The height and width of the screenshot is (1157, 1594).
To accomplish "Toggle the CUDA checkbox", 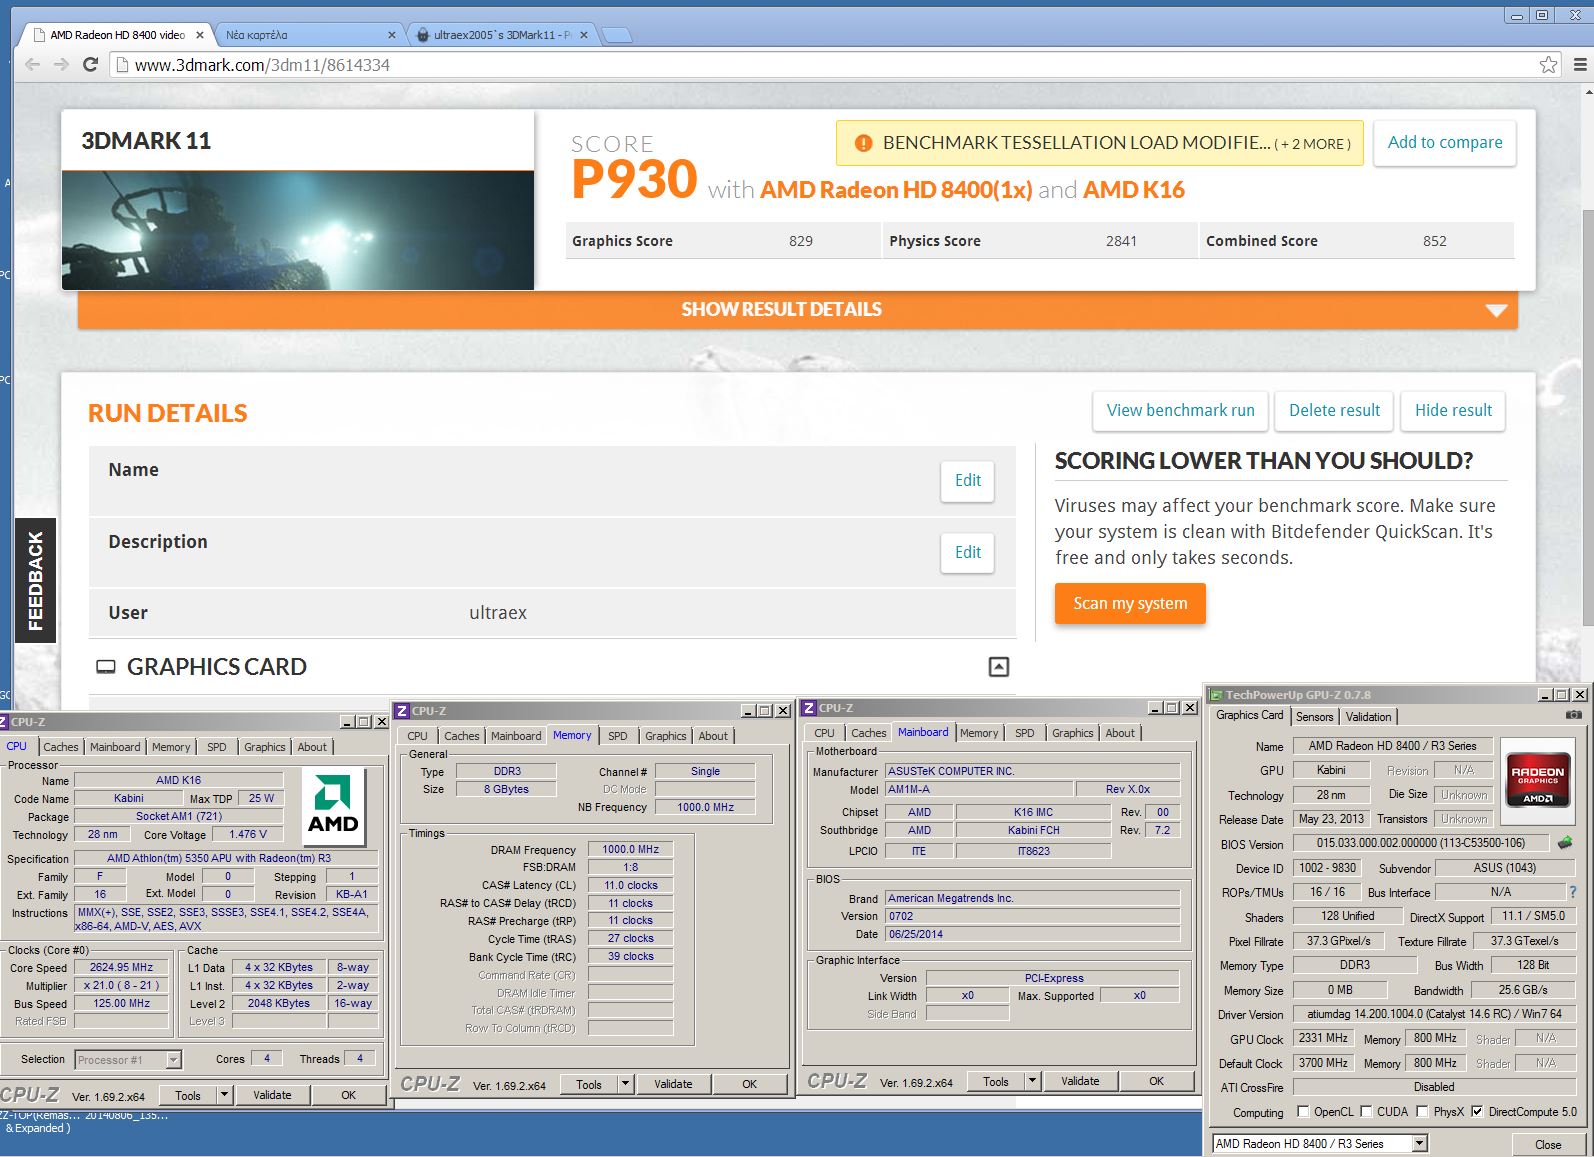I will pos(1365,1111).
